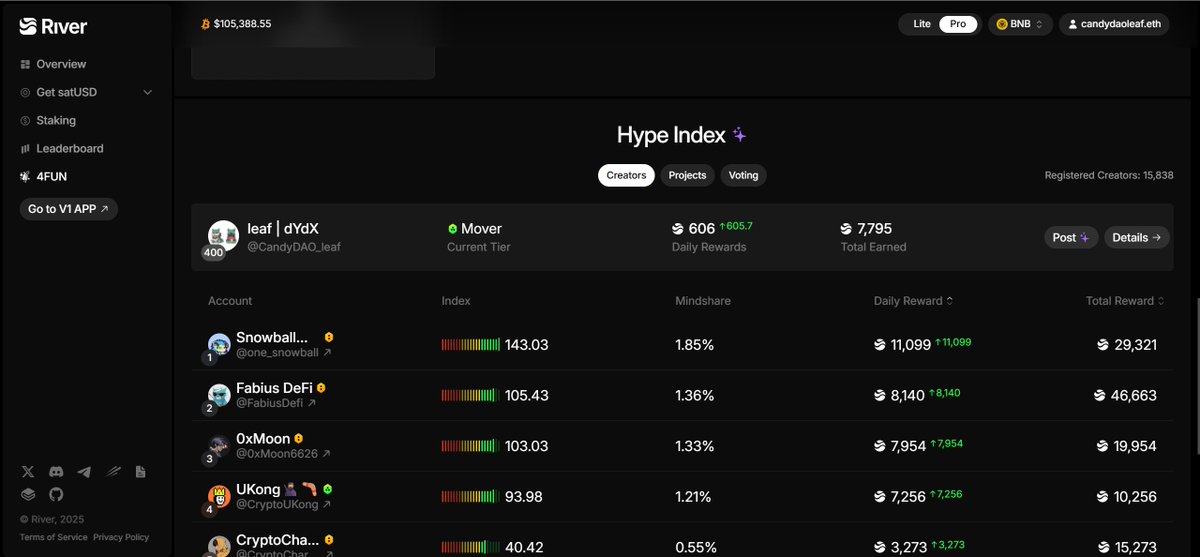1200x557 pixels.
Task: Click the Go to V1 APP button
Action: coord(68,209)
